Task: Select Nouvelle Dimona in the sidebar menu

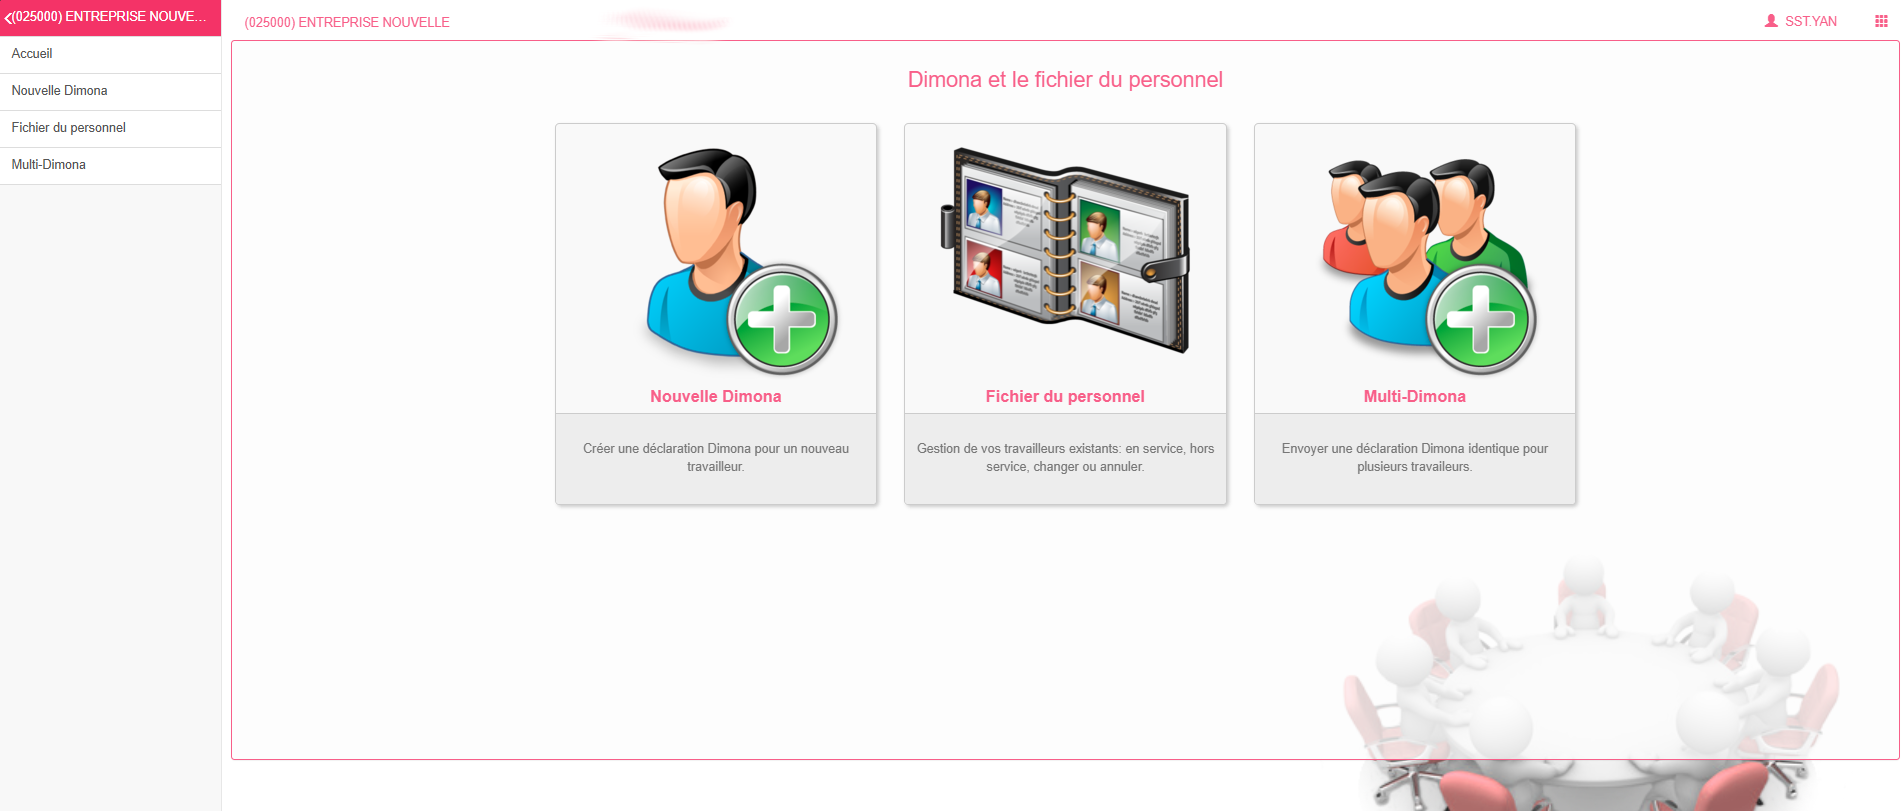Action: click(x=110, y=91)
